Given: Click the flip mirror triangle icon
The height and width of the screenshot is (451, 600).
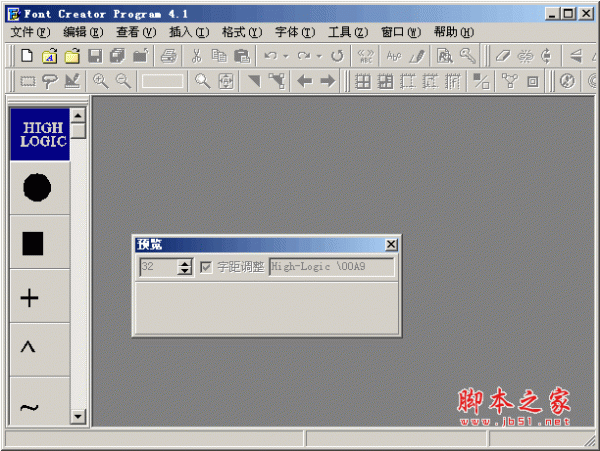Looking at the screenshot, I should (x=576, y=56).
